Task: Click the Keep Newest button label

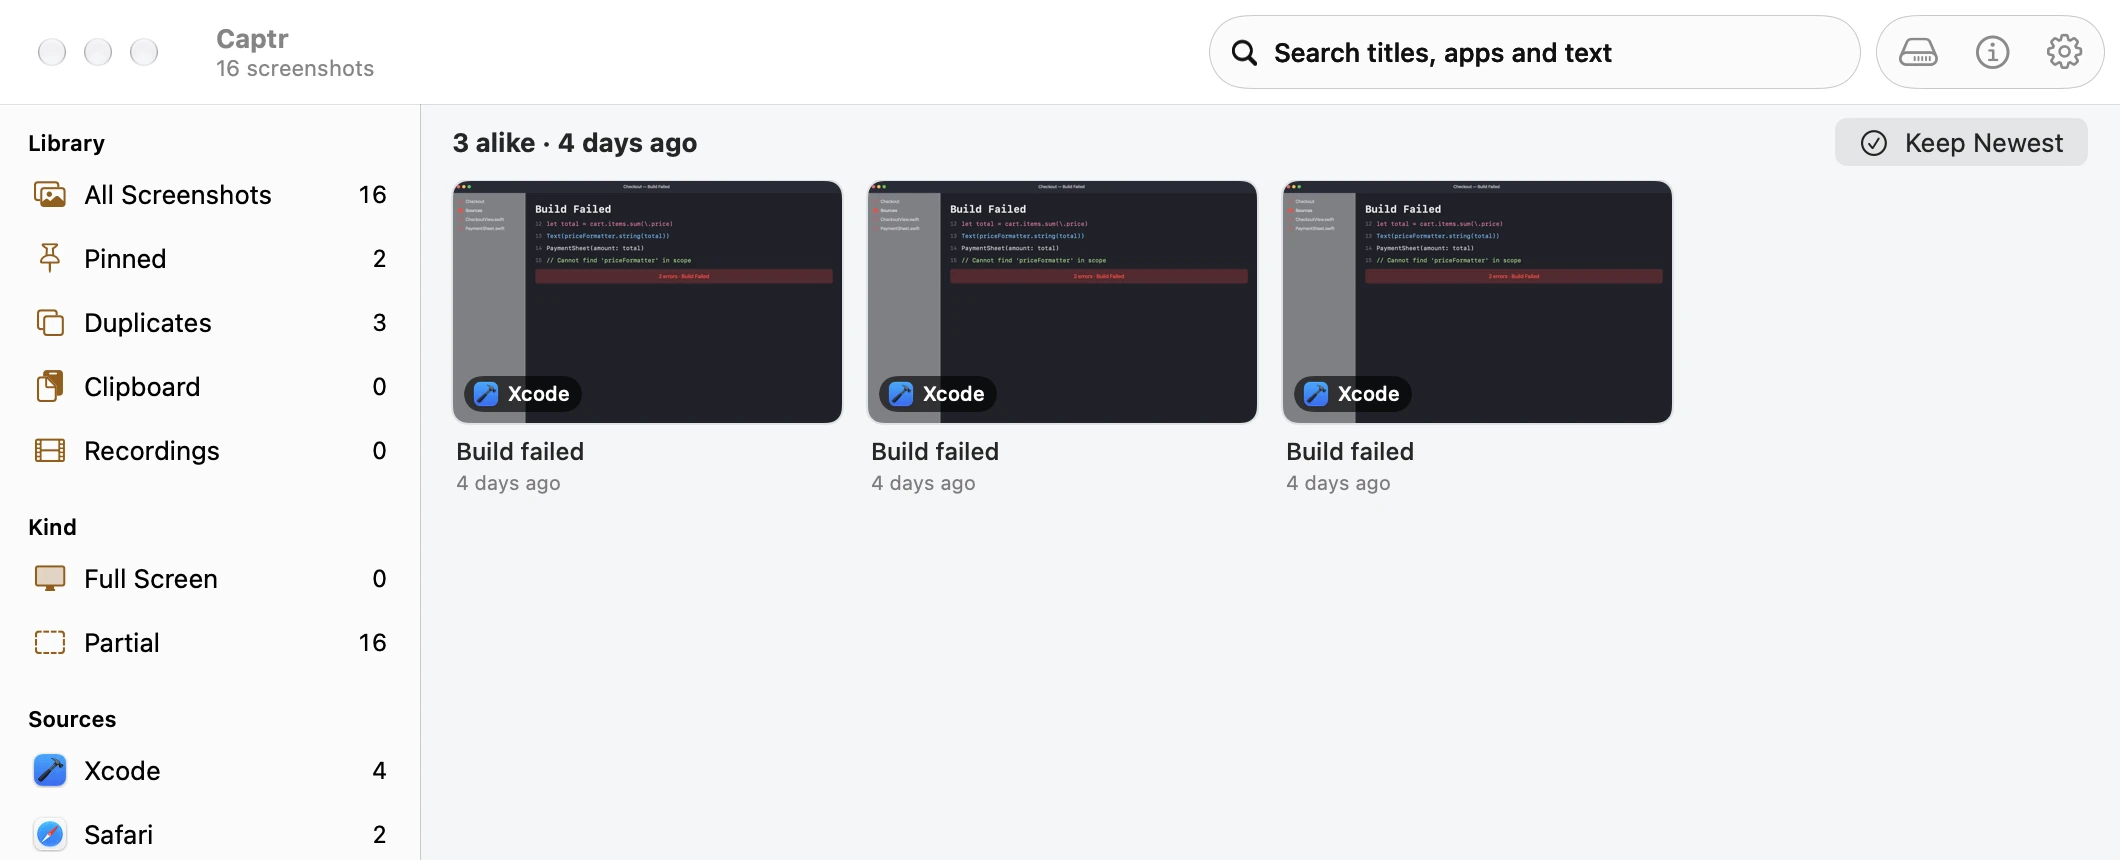Action: (1984, 143)
